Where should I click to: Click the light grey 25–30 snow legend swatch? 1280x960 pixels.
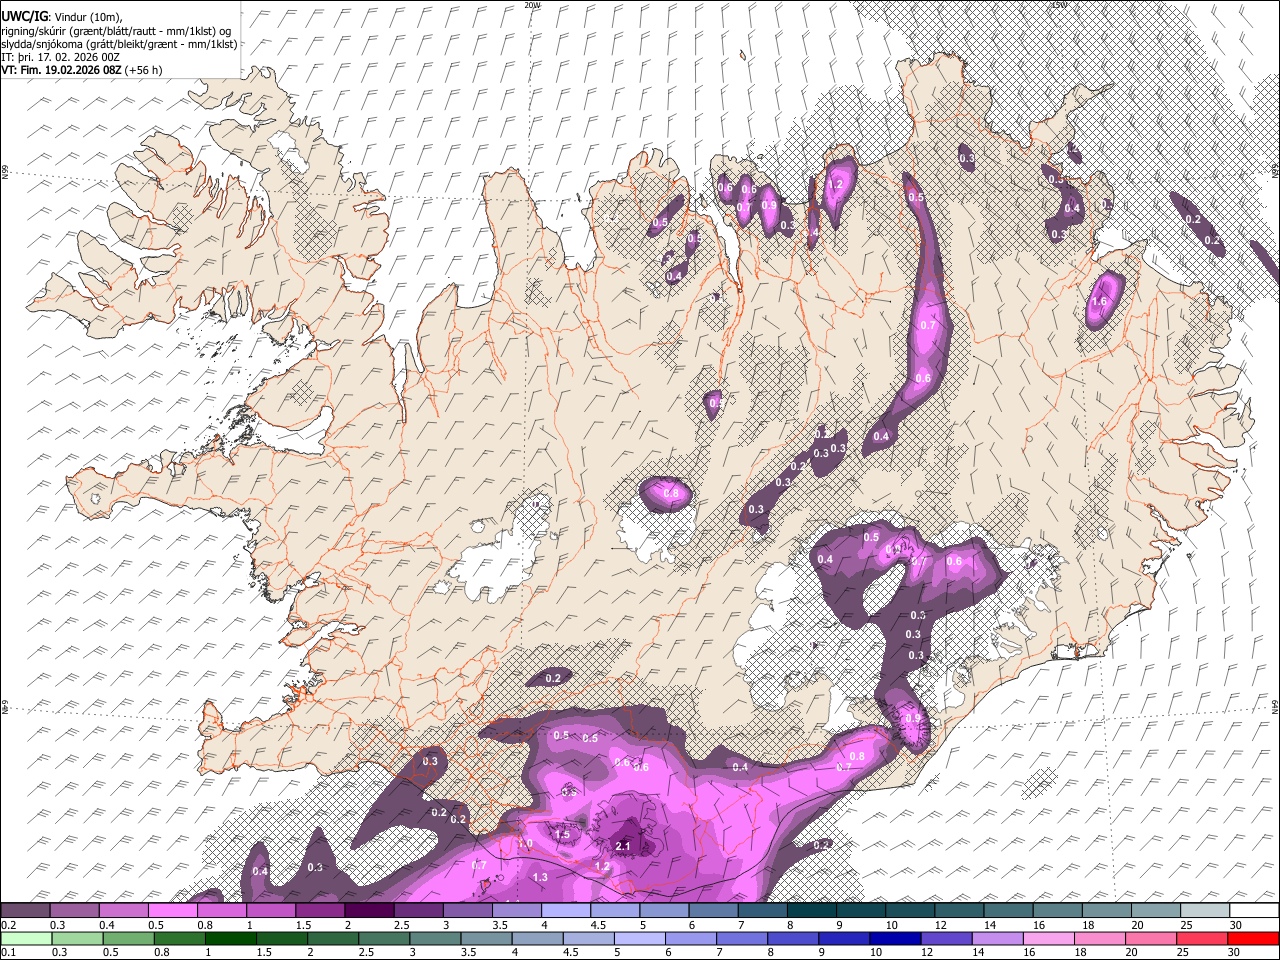pyautogui.click(x=1205, y=911)
